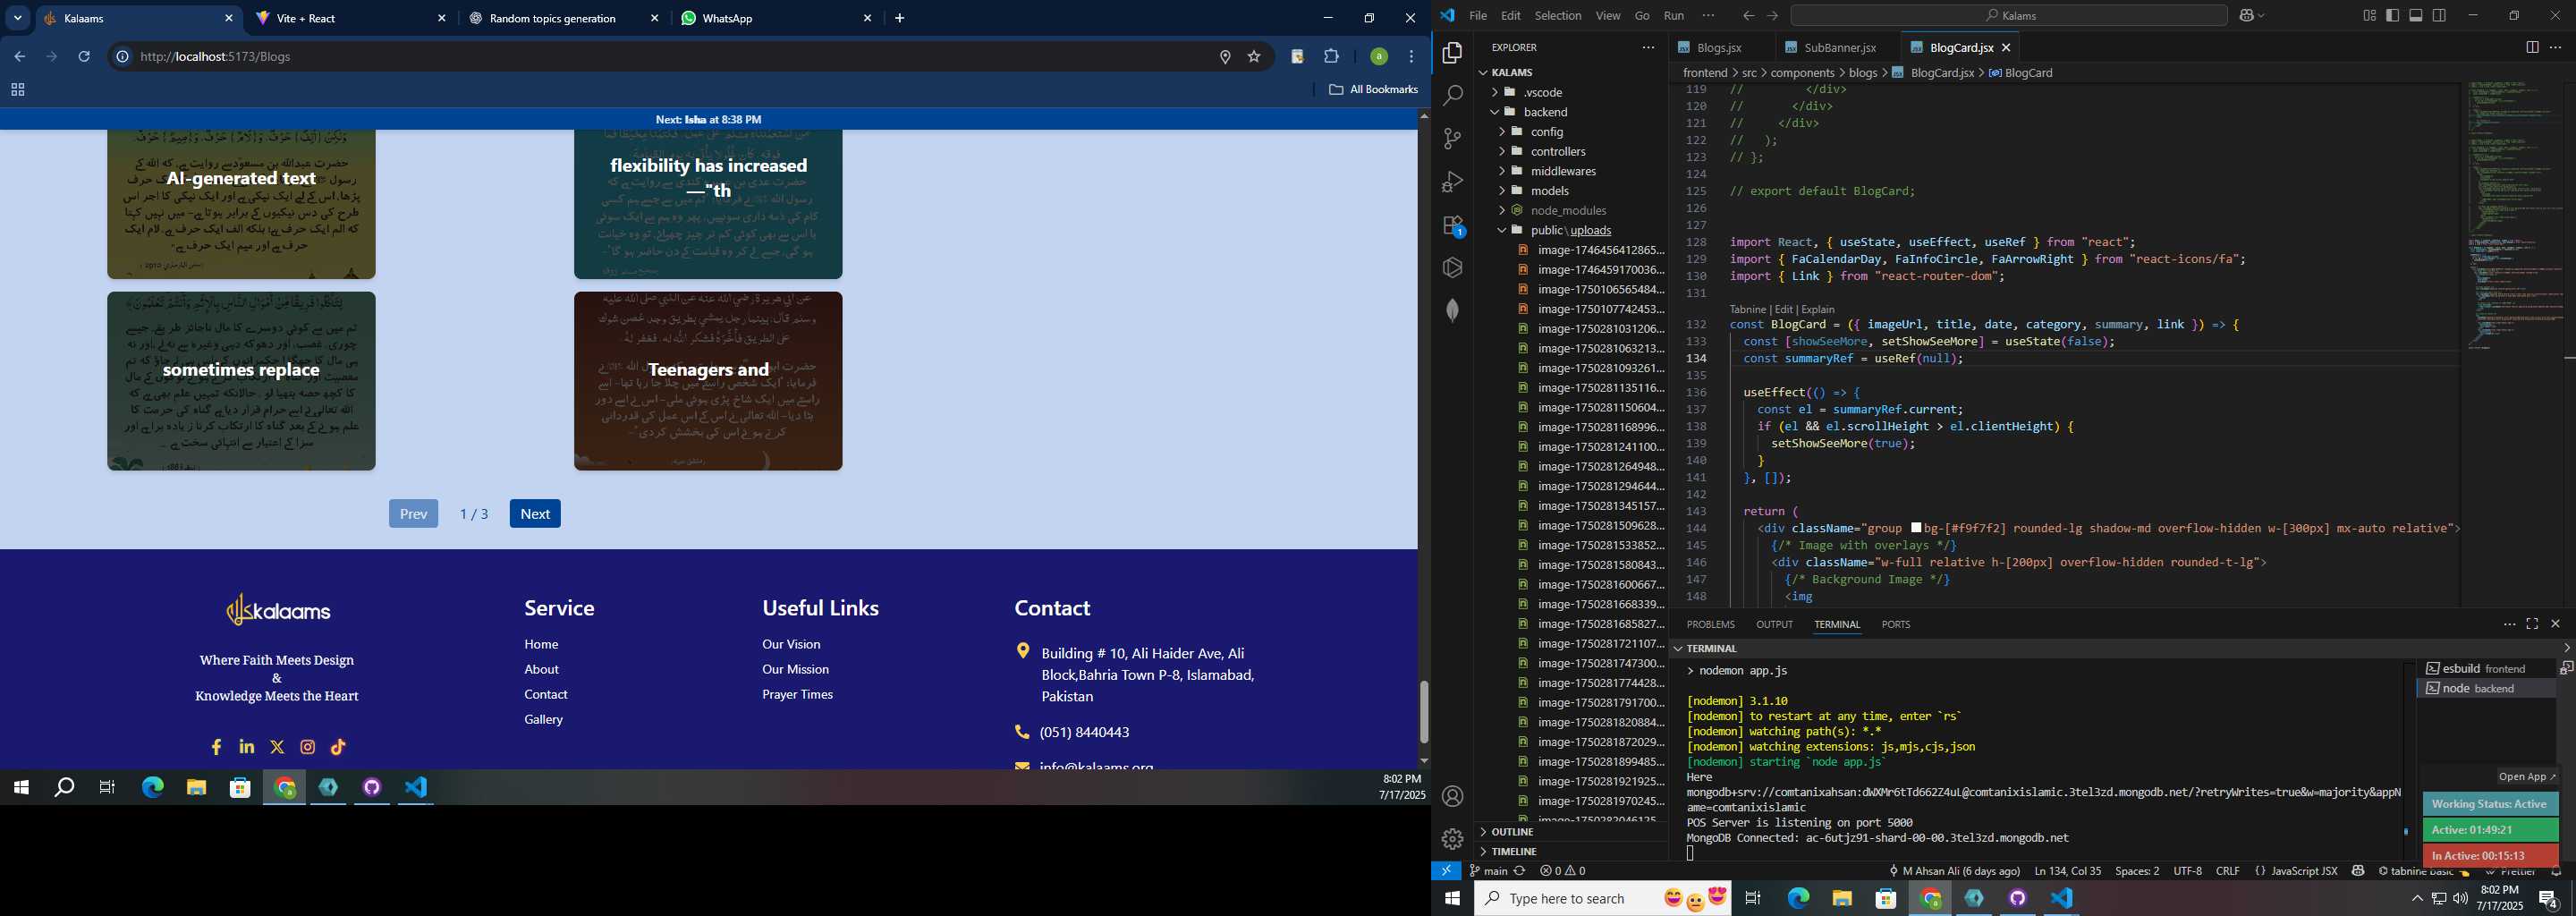
Task: Click the X (Twitter) icon in the footer
Action: tap(277, 747)
